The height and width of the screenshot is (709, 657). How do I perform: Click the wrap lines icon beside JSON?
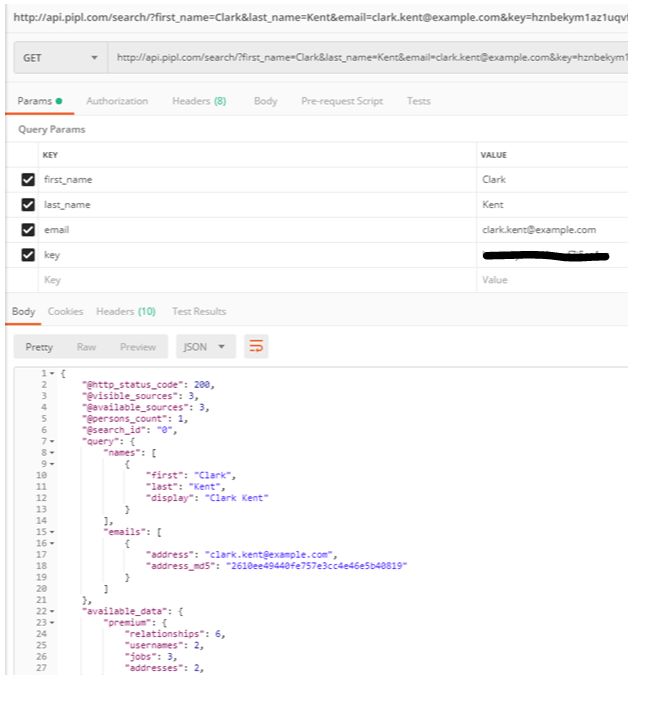coord(257,347)
